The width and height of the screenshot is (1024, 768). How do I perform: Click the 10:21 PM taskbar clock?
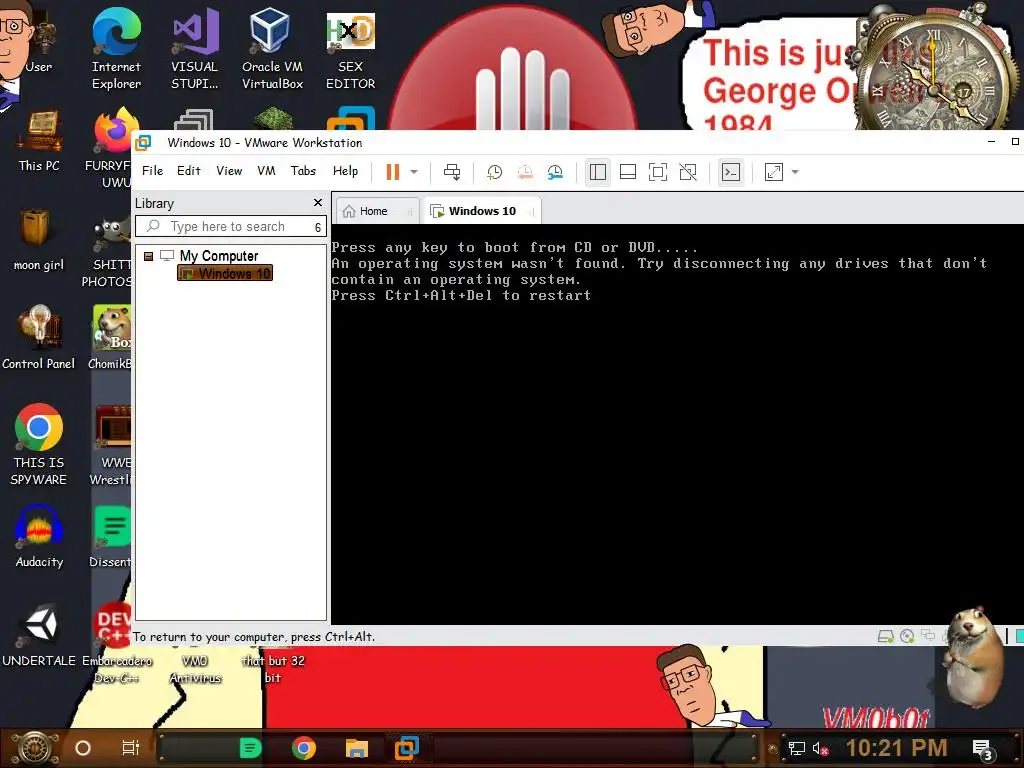pos(896,748)
